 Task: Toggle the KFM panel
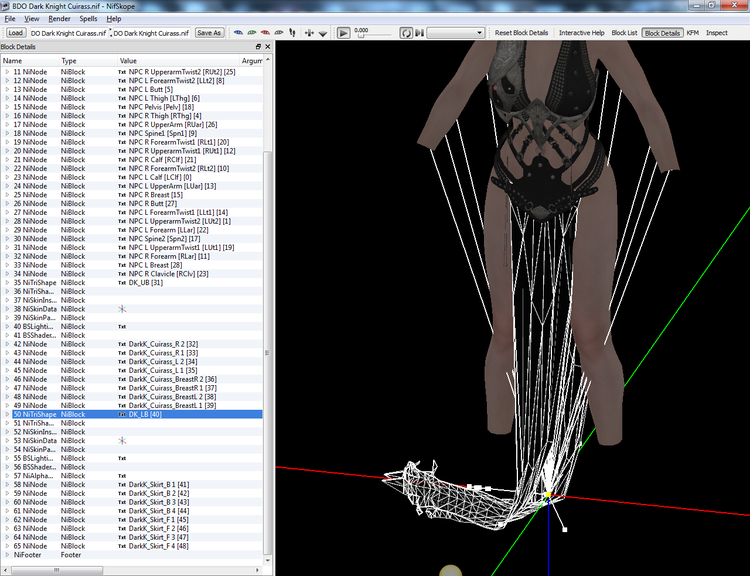pyautogui.click(x=693, y=33)
